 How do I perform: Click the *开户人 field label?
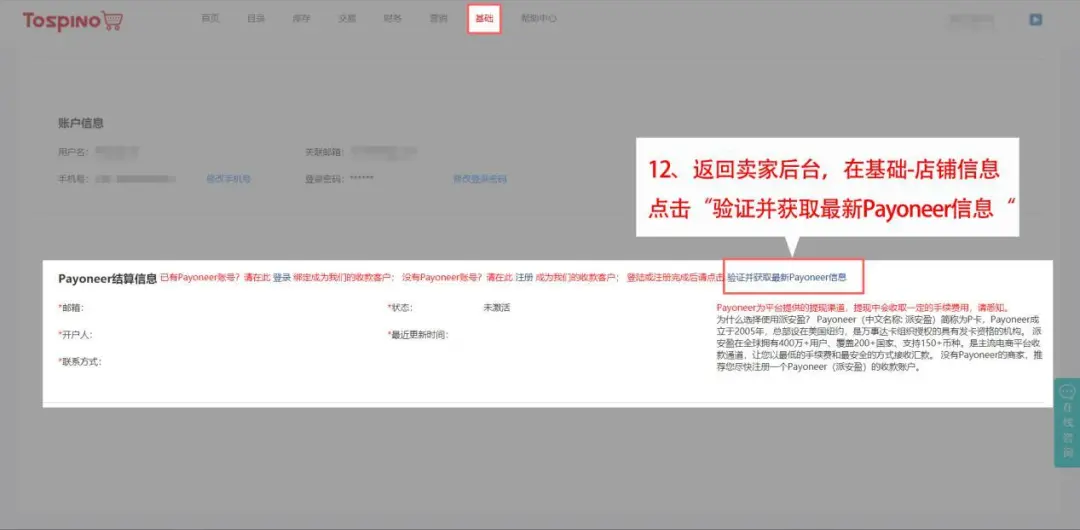(x=75, y=335)
